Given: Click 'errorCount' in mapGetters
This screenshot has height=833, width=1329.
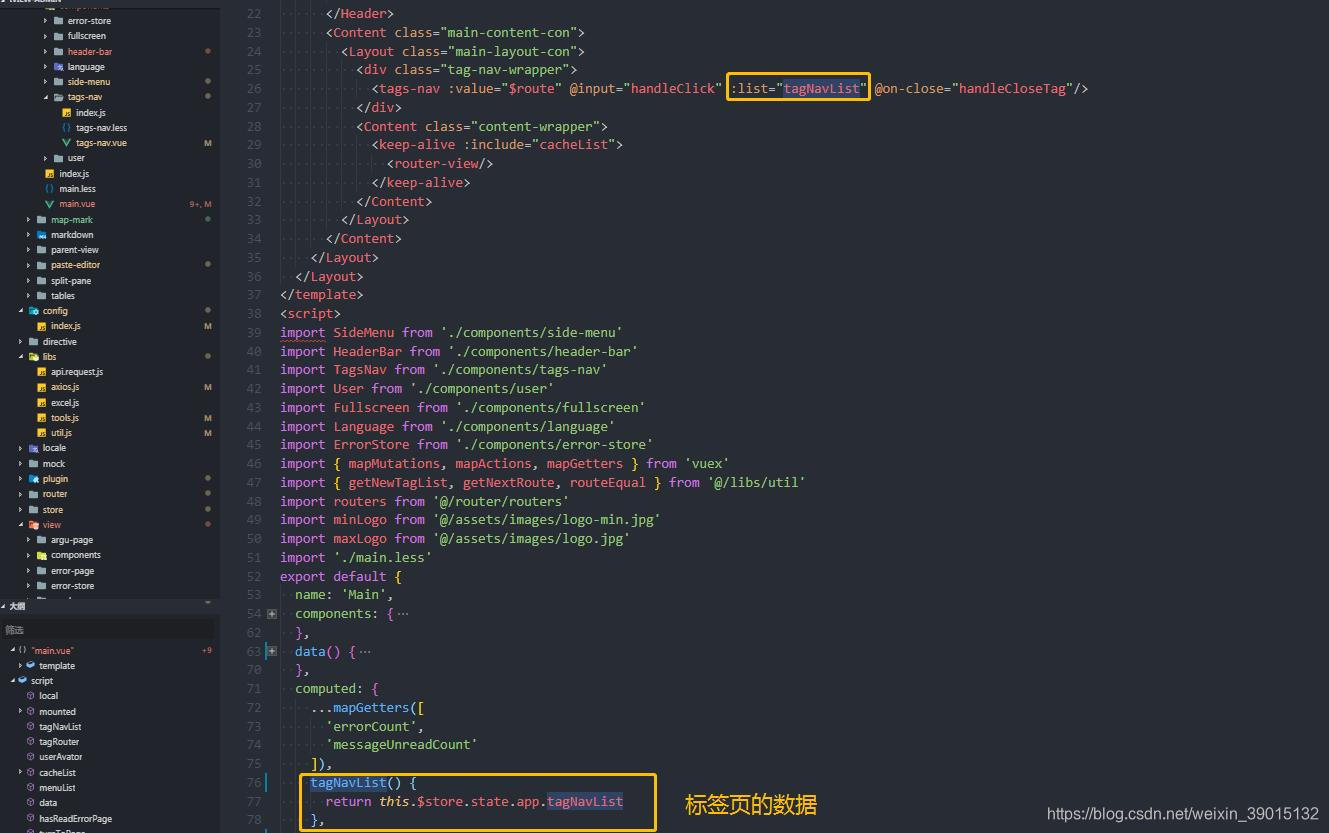Looking at the screenshot, I should pyautogui.click(x=371, y=726).
